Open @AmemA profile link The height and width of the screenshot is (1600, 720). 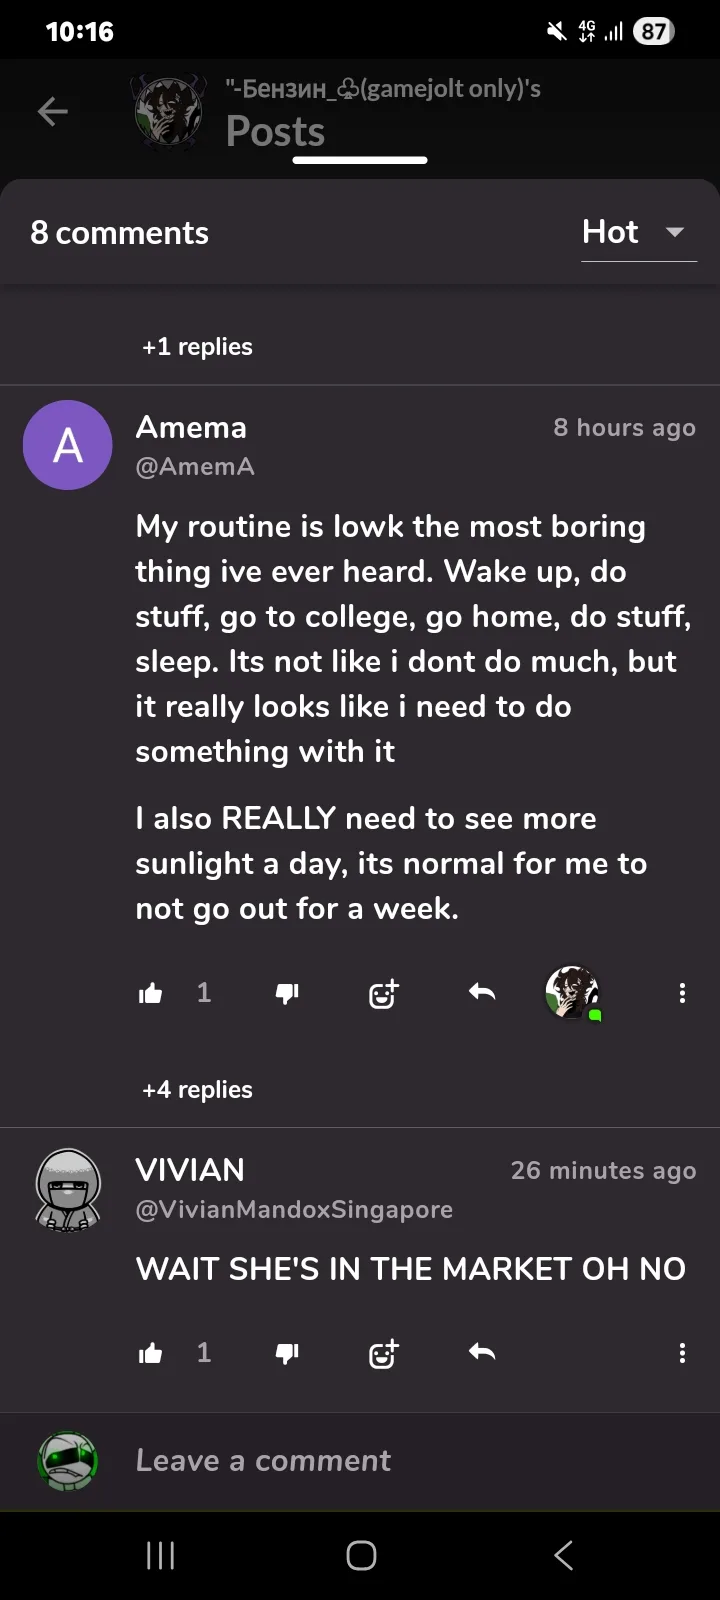tap(195, 466)
